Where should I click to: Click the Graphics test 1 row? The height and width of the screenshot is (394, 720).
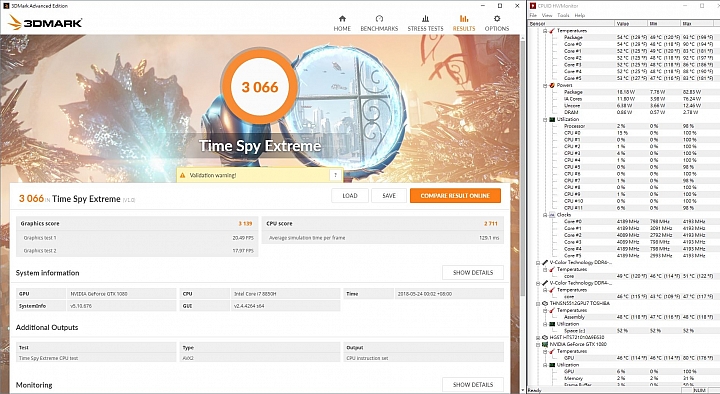(x=137, y=238)
